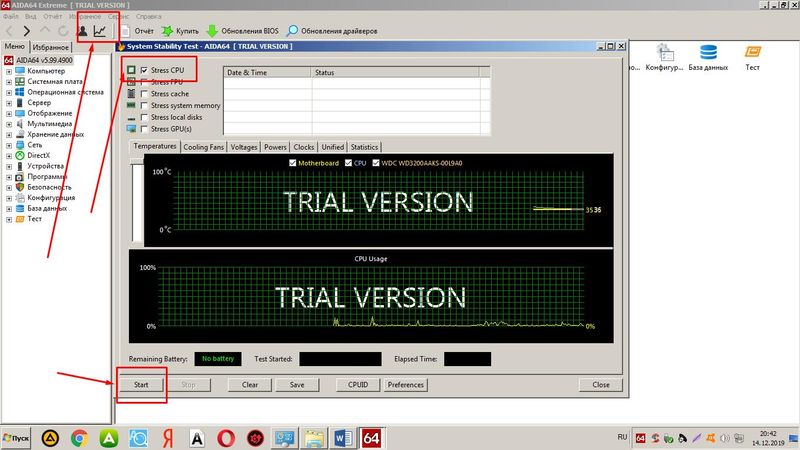Image resolution: width=800 pixels, height=450 pixels.
Task: Open the Избранное sidebar tab
Action: pyautogui.click(x=51, y=47)
